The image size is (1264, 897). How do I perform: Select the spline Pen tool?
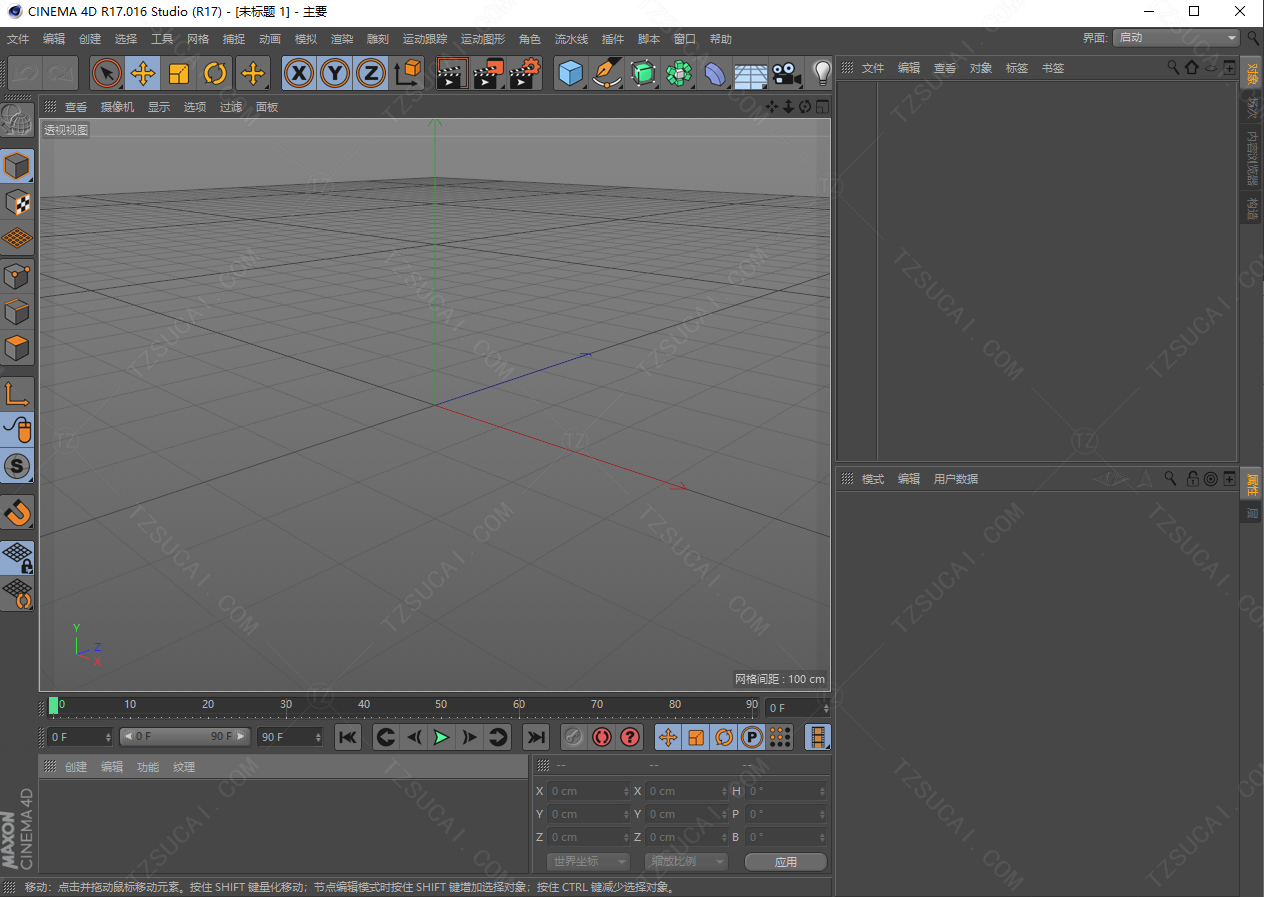coord(606,73)
